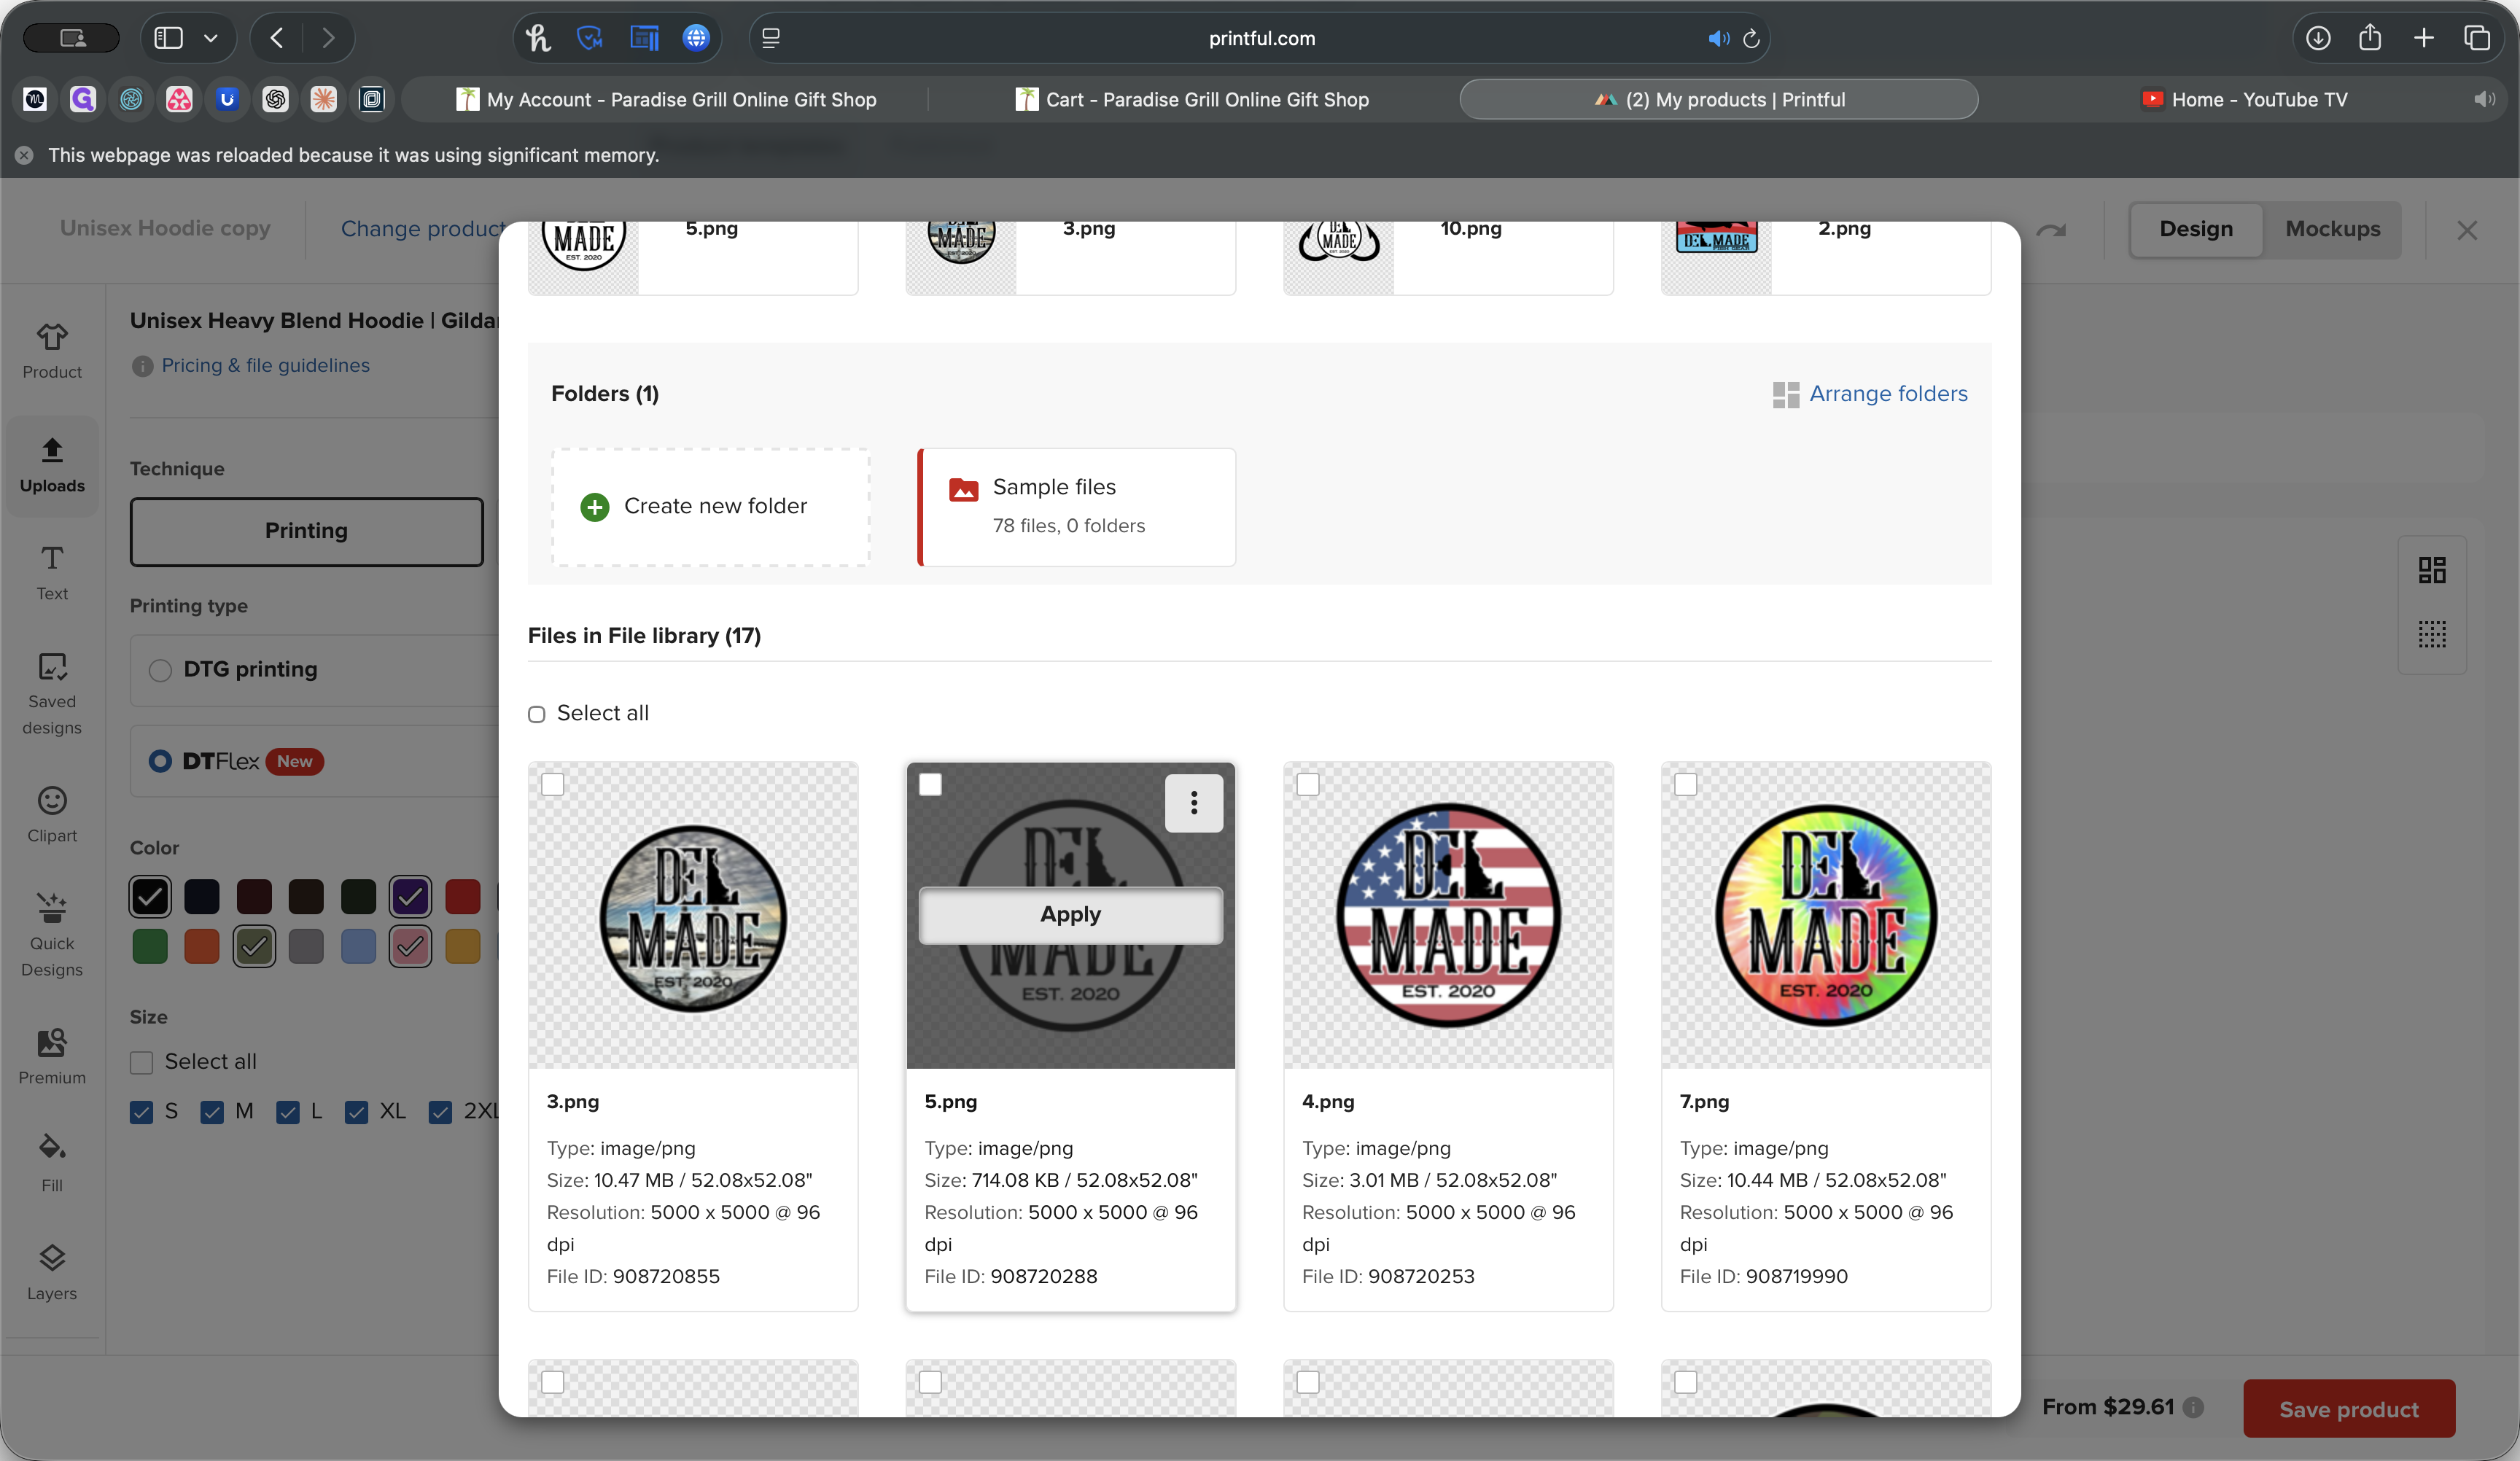Open the Layers panel icon

[x=52, y=1271]
